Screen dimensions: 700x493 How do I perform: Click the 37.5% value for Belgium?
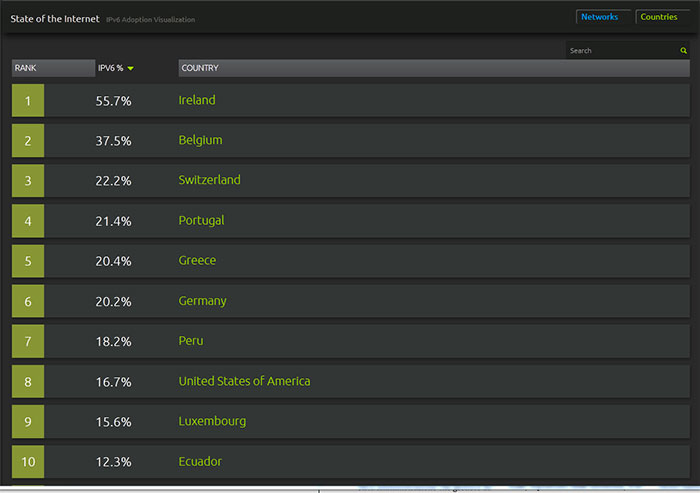tap(113, 141)
